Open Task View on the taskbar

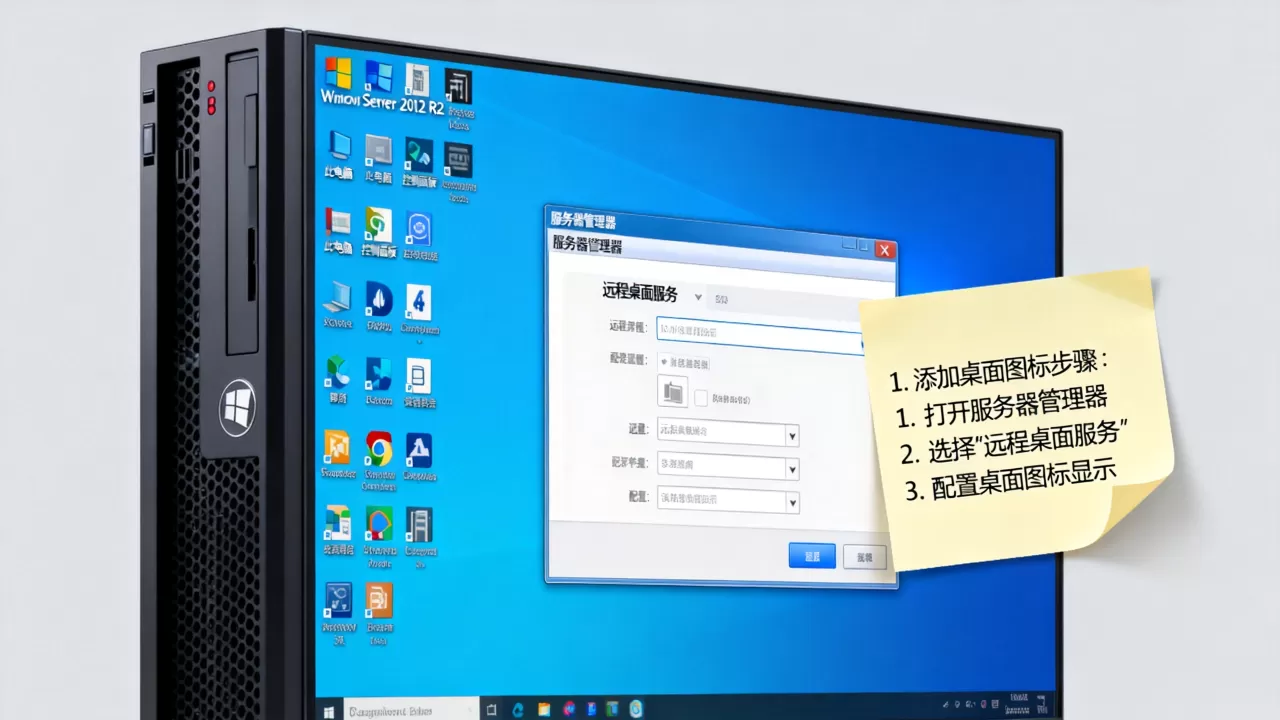click(489, 710)
